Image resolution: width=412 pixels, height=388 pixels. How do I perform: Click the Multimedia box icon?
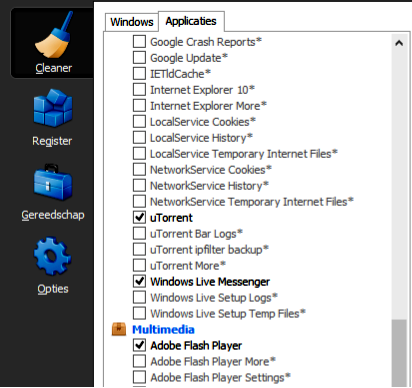click(119, 329)
